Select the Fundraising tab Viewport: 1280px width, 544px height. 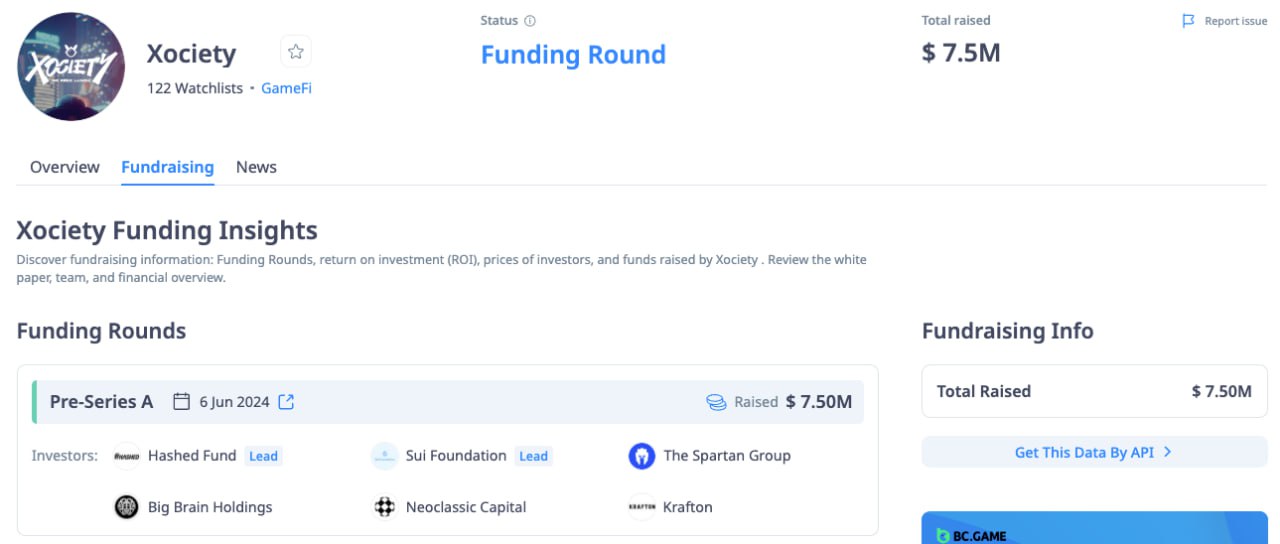[168, 167]
